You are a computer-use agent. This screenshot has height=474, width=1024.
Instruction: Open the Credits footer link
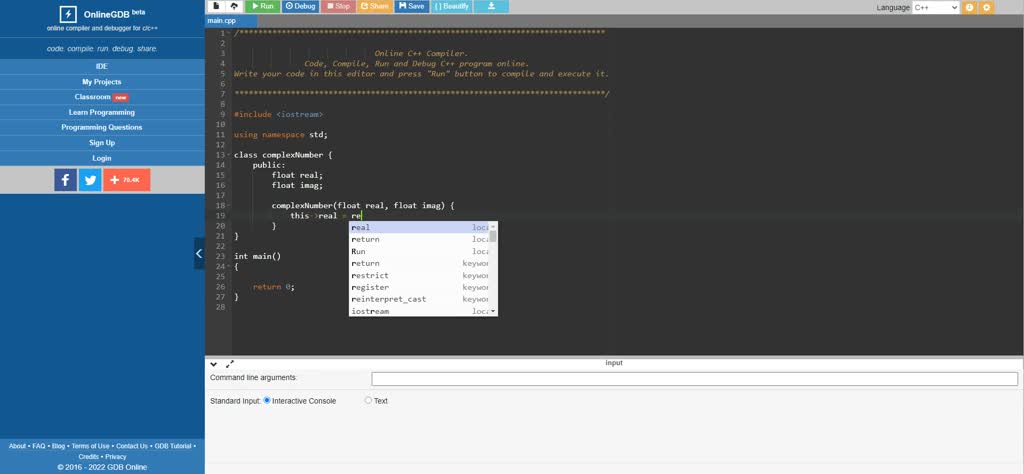pyautogui.click(x=88, y=457)
